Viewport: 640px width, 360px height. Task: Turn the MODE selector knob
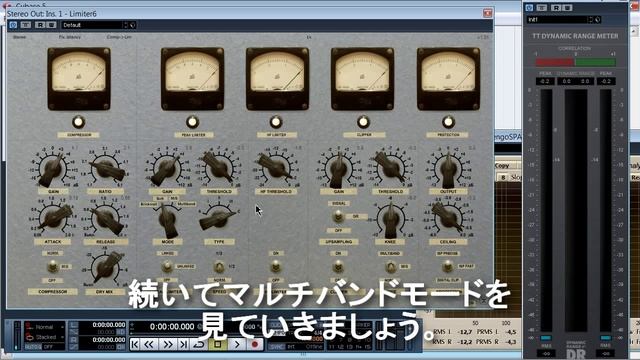(167, 220)
